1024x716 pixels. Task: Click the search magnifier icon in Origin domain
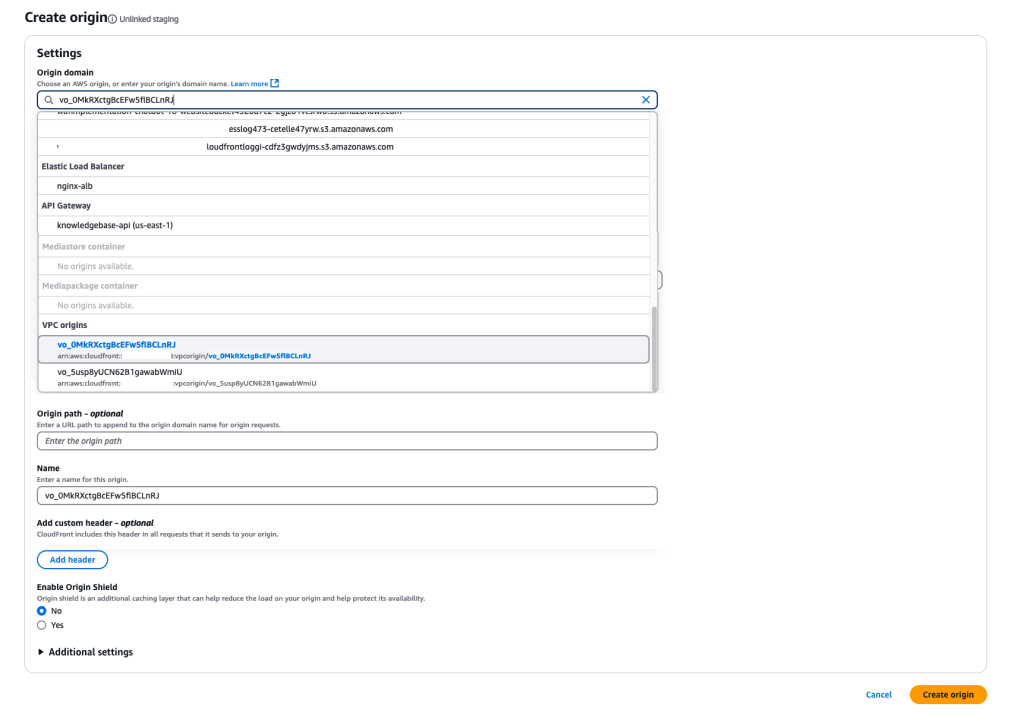click(47, 99)
